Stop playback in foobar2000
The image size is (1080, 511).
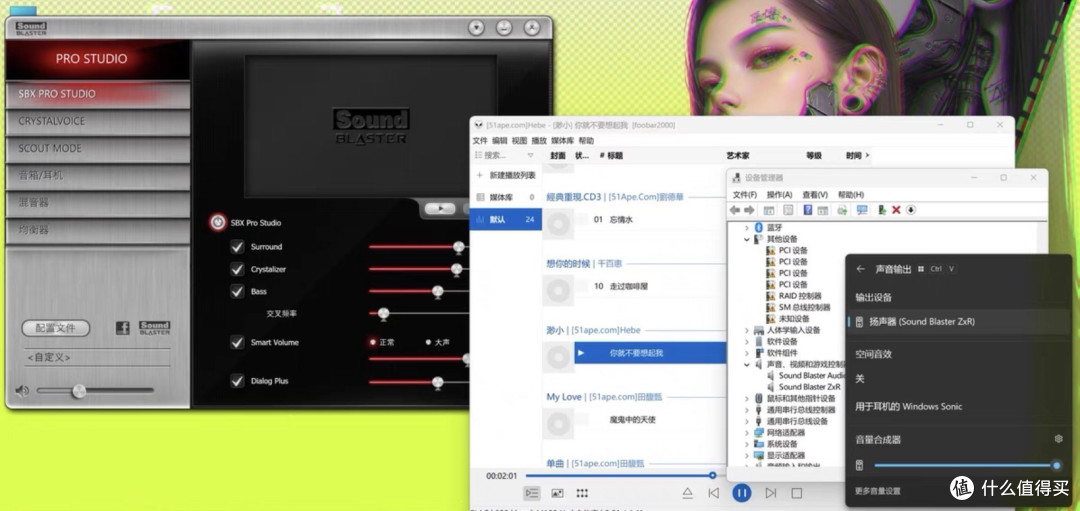(797, 493)
